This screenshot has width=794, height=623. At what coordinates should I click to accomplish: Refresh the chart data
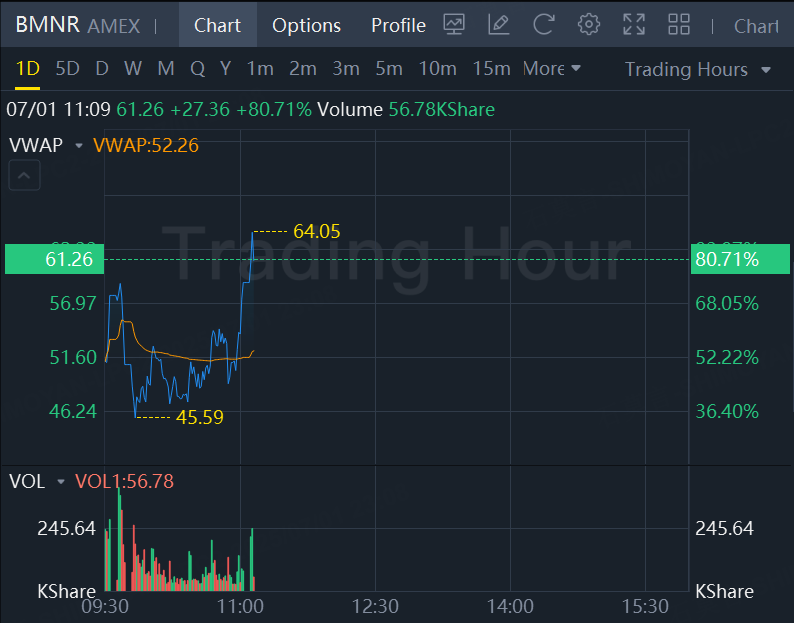click(544, 25)
